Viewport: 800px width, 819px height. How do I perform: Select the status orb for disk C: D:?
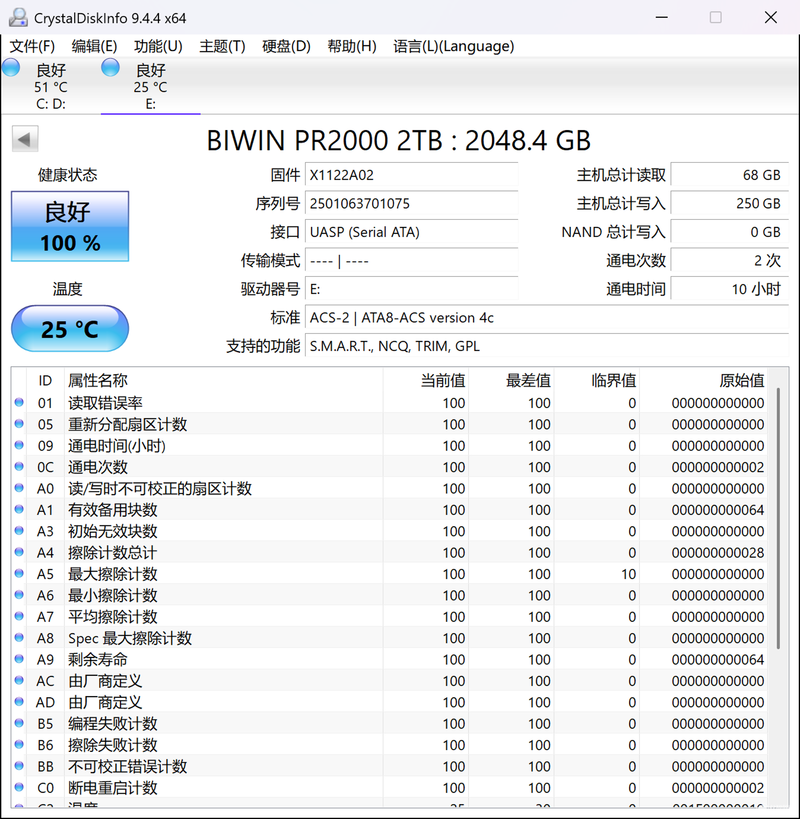(x=11, y=68)
